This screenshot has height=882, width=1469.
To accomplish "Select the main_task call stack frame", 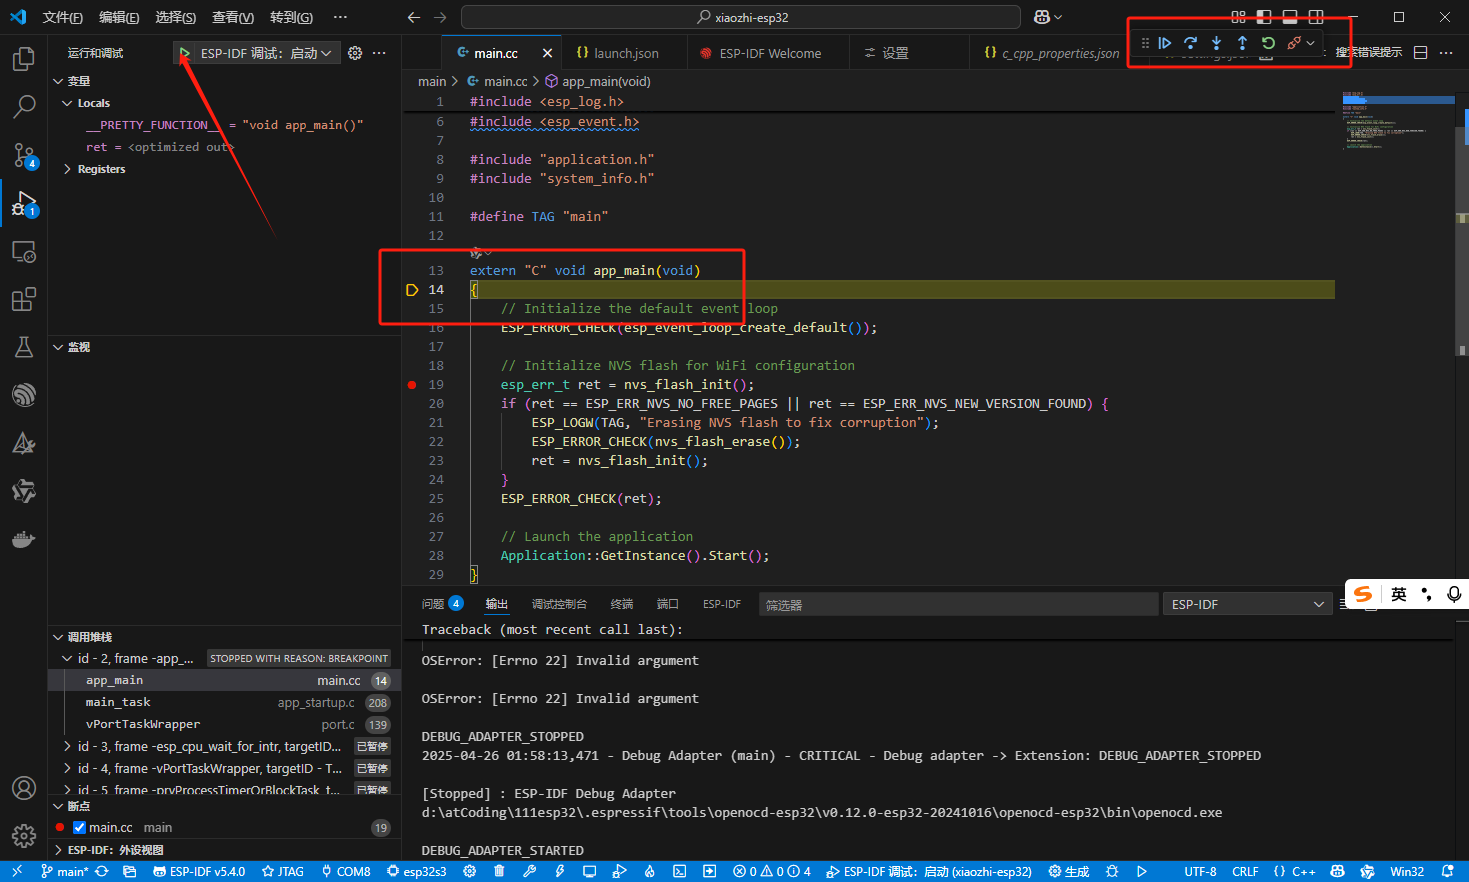I will pyautogui.click(x=224, y=702).
